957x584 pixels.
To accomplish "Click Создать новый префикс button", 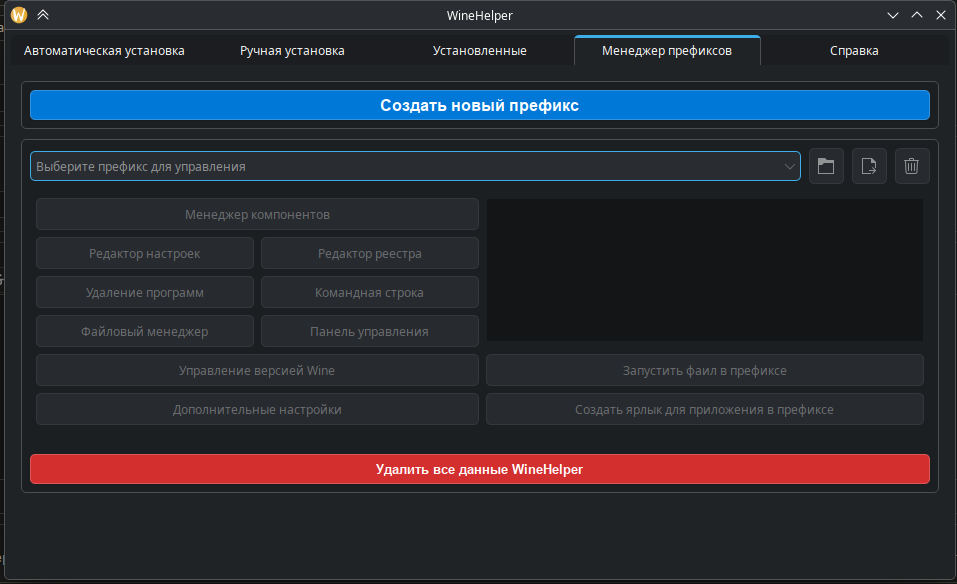I will pos(479,105).
